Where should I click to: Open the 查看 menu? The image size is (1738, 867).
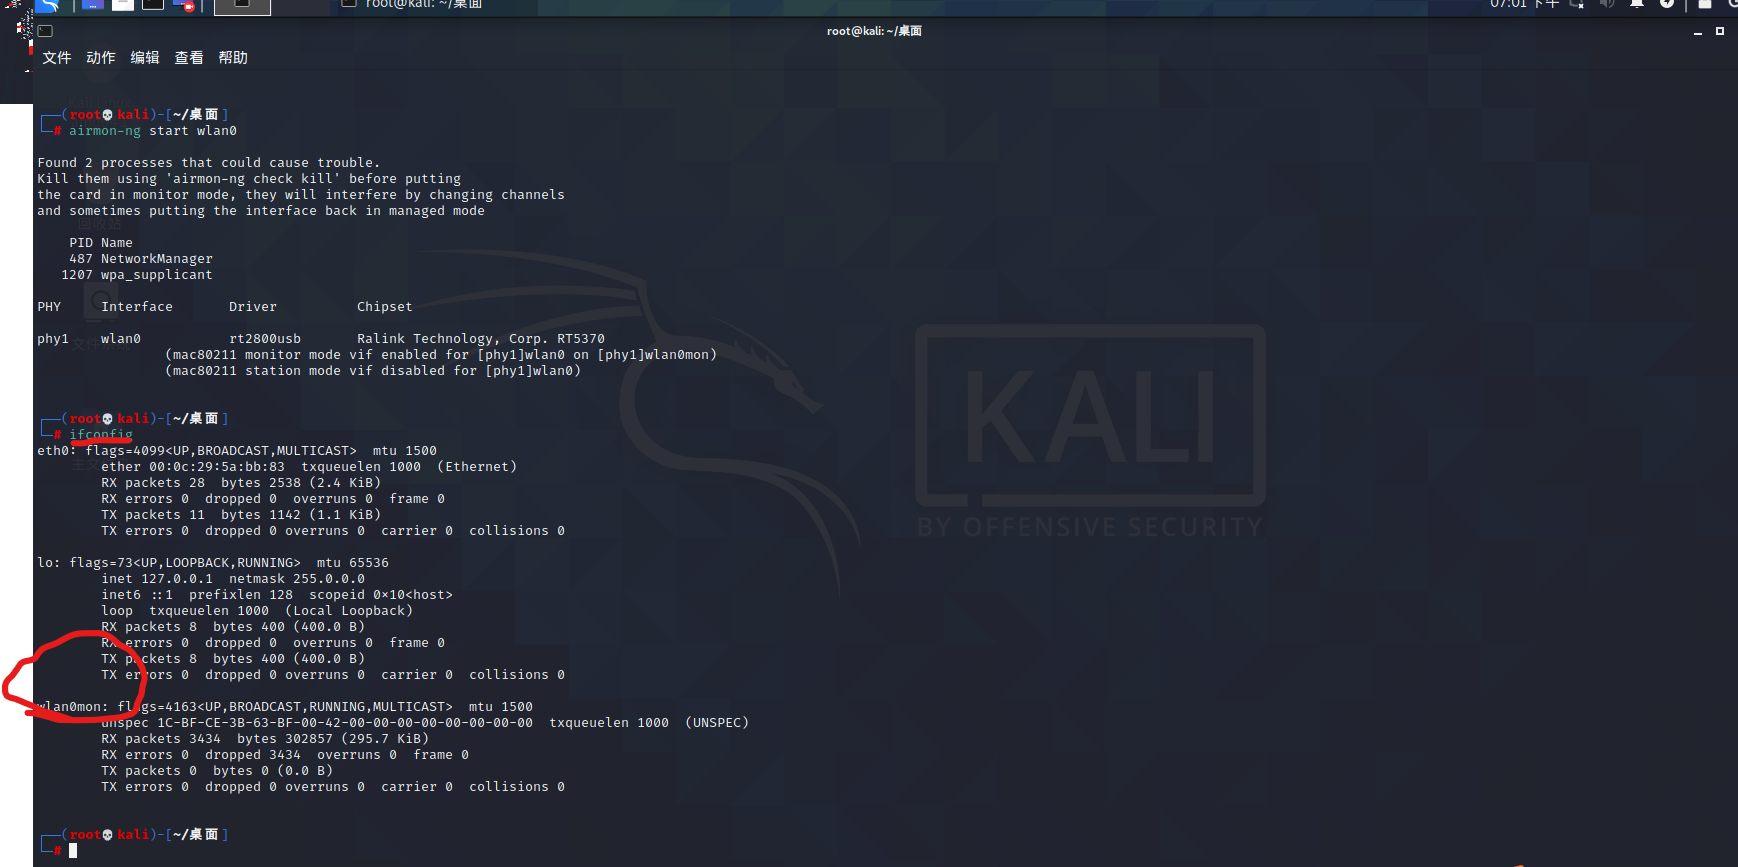pos(189,58)
